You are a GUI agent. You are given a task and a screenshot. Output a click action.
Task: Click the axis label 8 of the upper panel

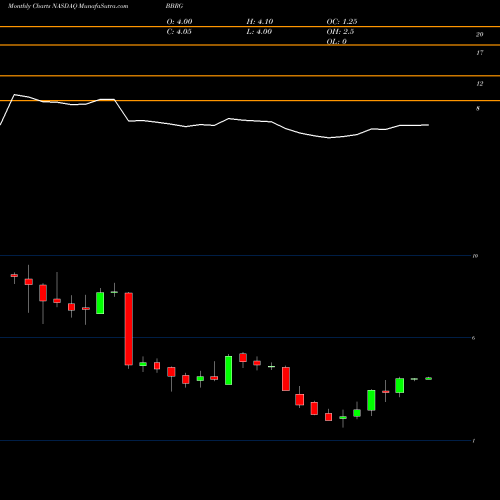click(x=478, y=108)
